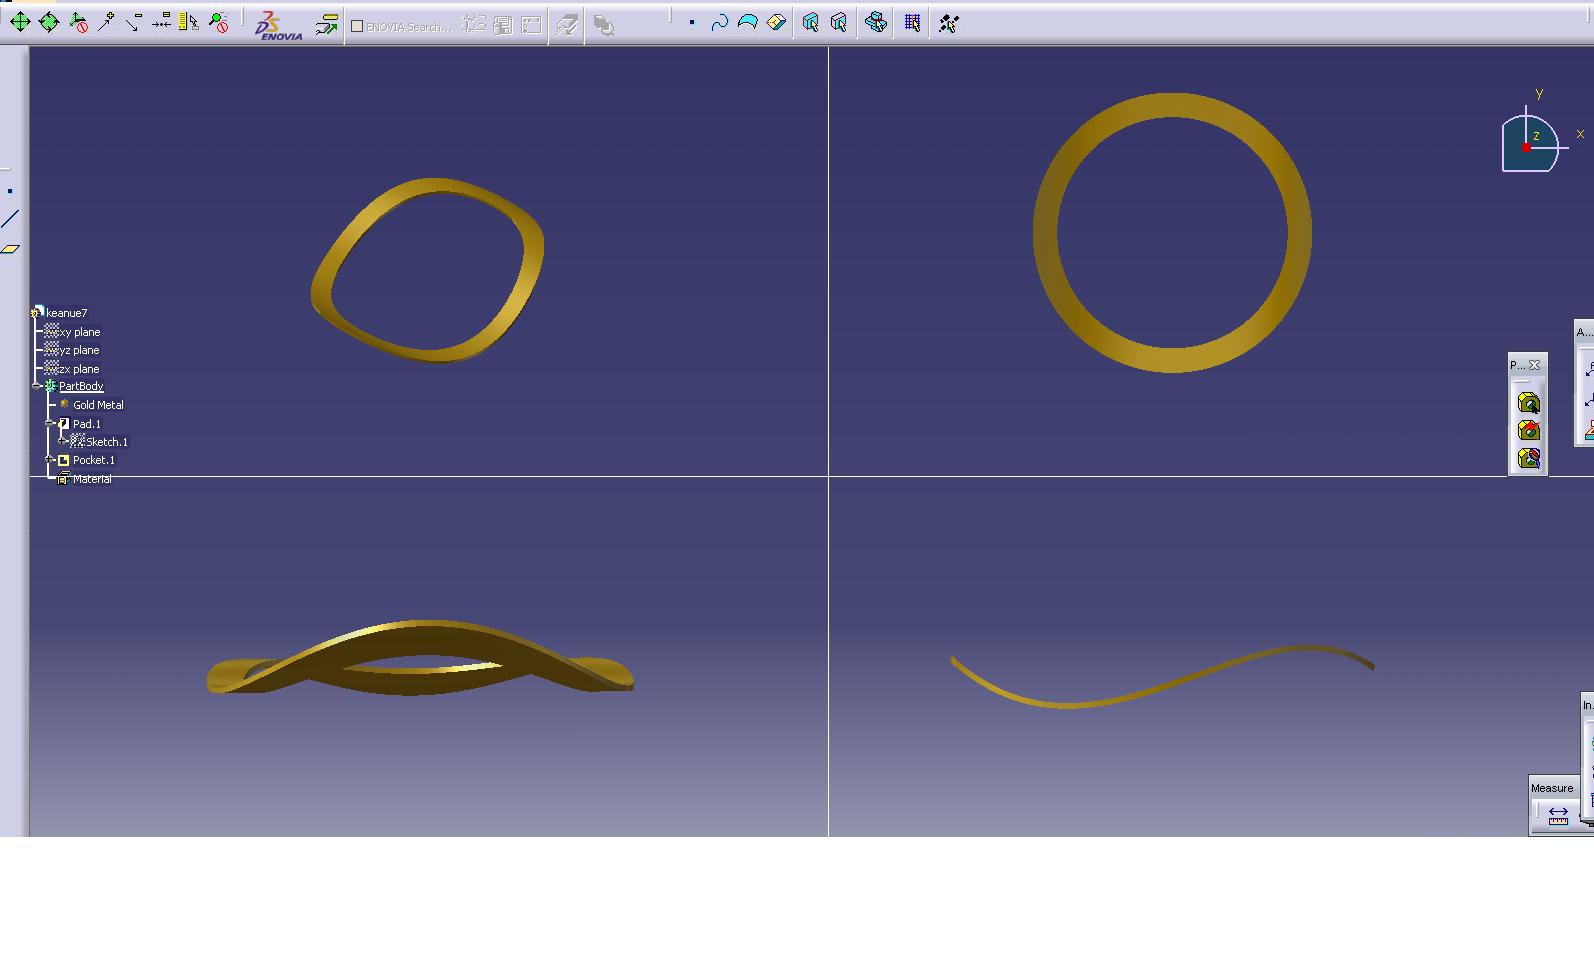
Task: Select the small blue point tool
Action: tap(691, 22)
